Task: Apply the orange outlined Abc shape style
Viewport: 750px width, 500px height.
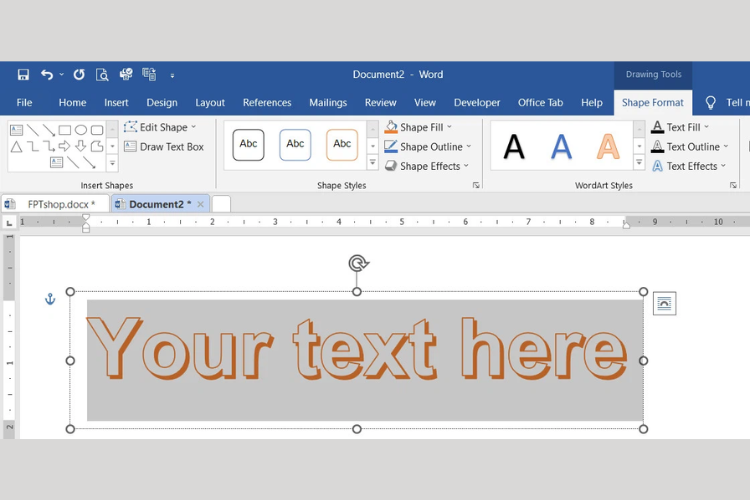Action: click(x=342, y=144)
